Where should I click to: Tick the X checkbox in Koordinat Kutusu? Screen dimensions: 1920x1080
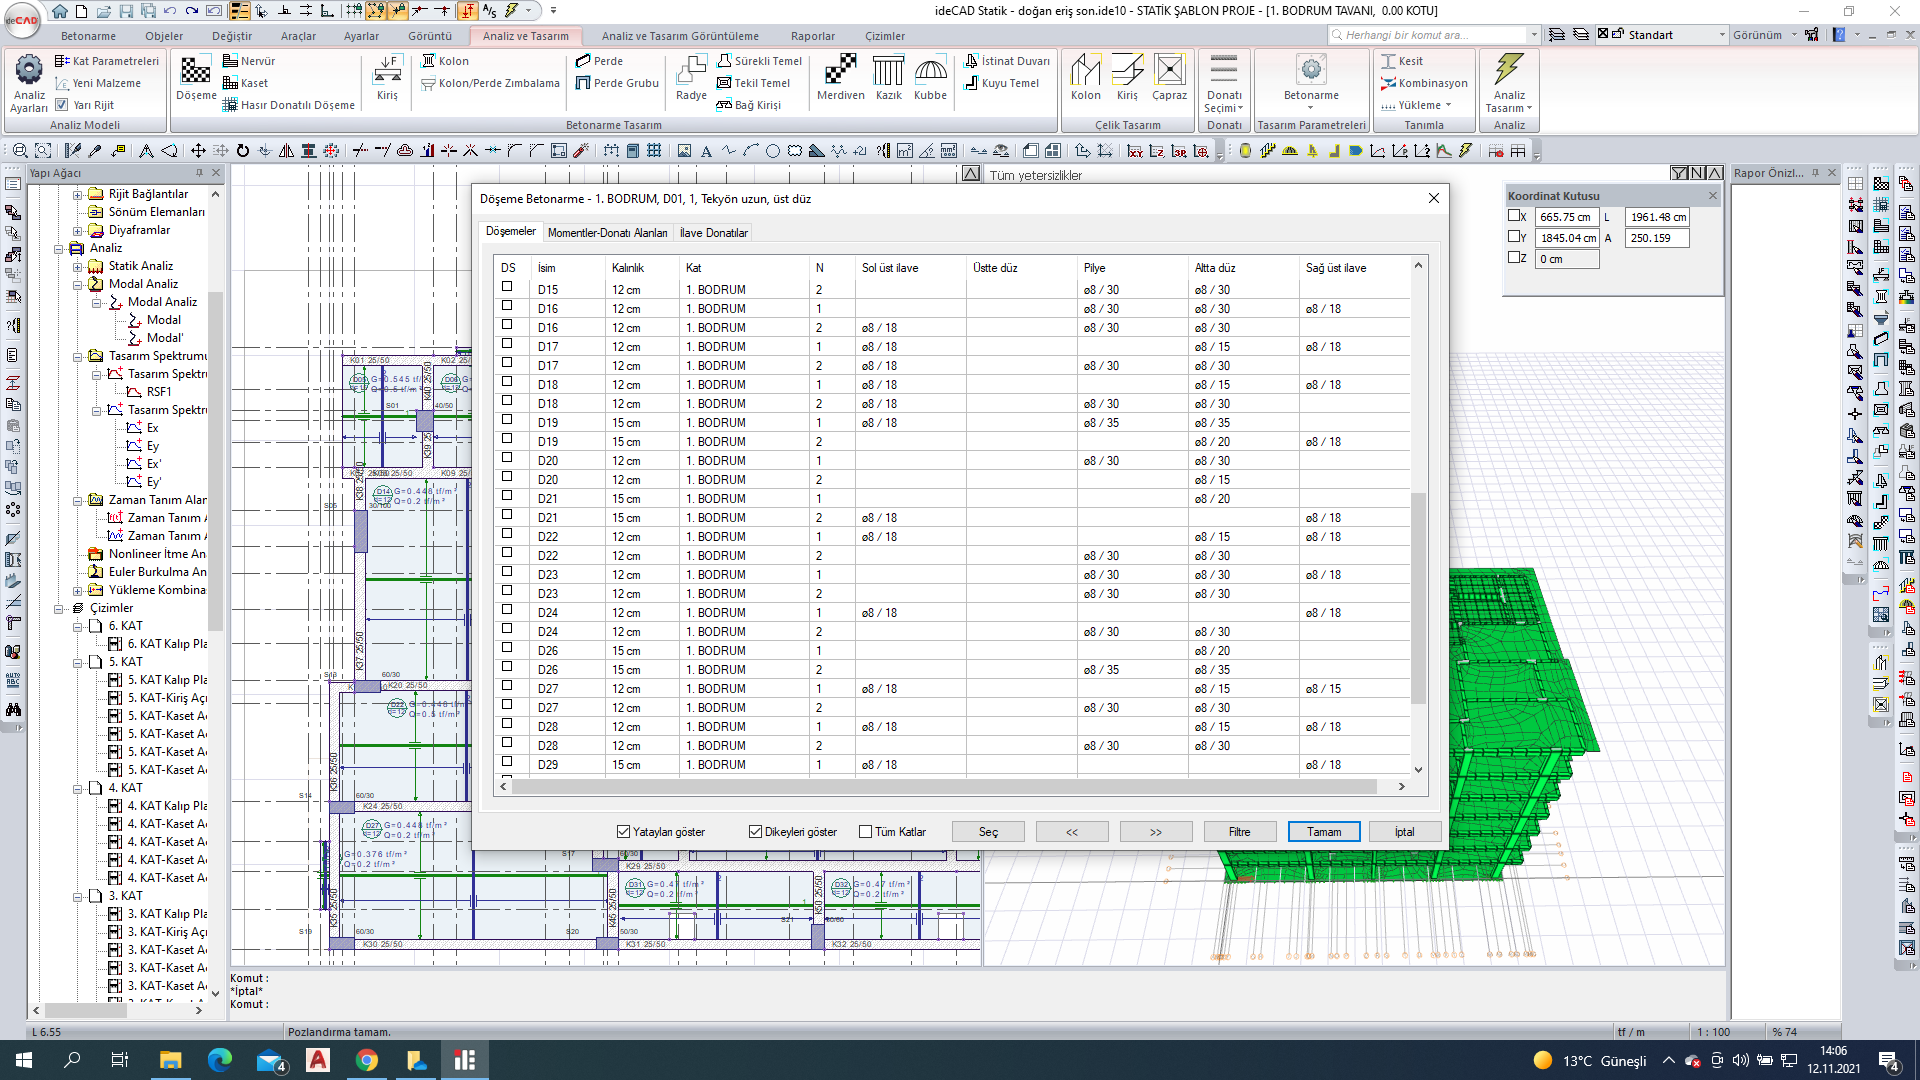[x=1514, y=216]
